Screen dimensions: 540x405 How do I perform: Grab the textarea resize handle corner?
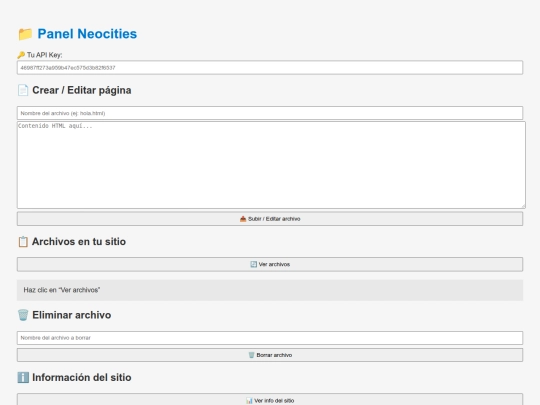[523, 206]
